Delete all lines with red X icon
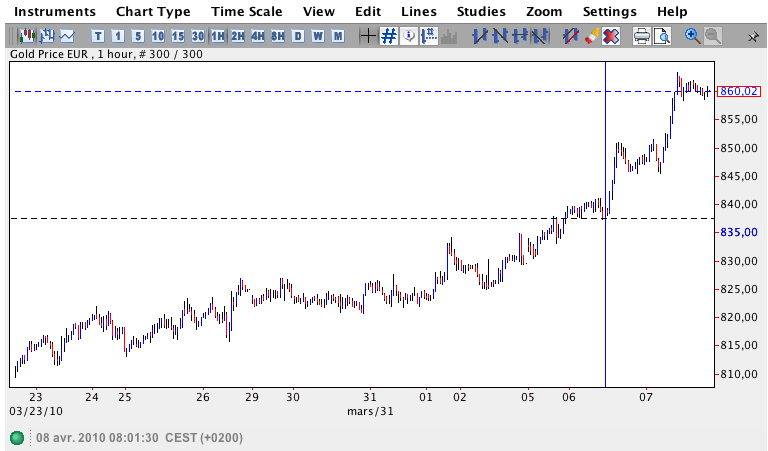768x451 pixels. [611, 36]
